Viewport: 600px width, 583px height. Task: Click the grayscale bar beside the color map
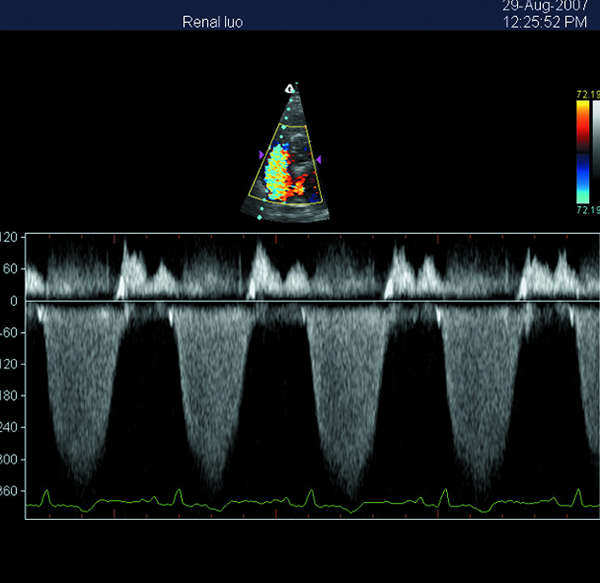tap(595, 150)
